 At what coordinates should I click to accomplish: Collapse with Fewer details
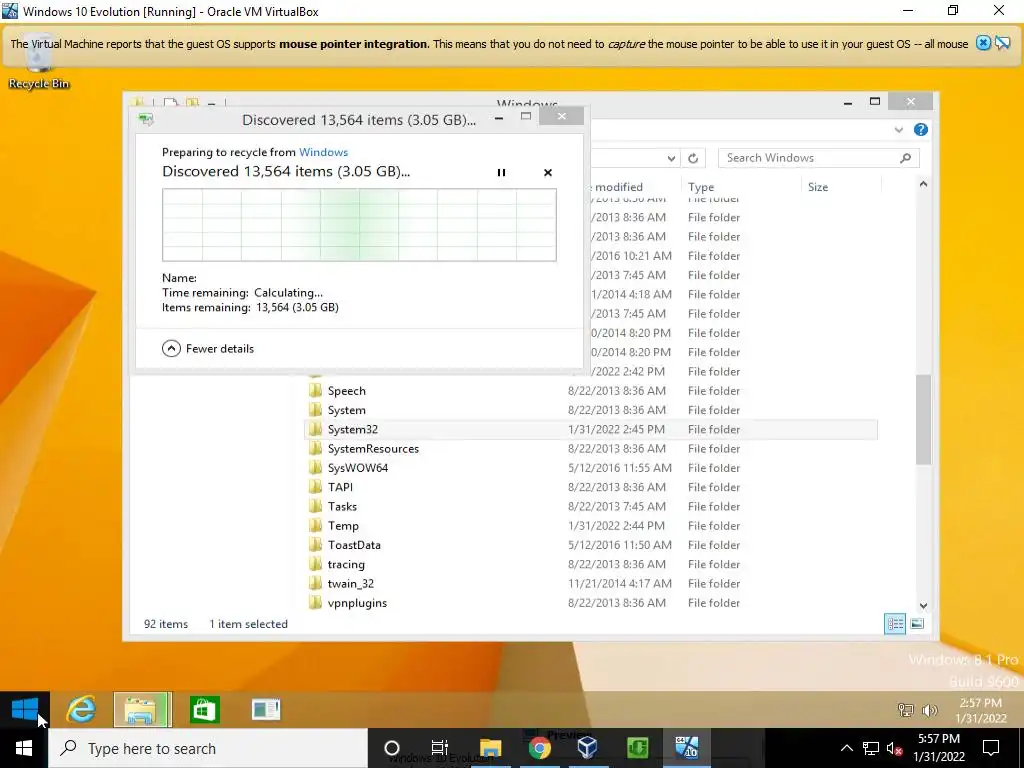tap(208, 348)
